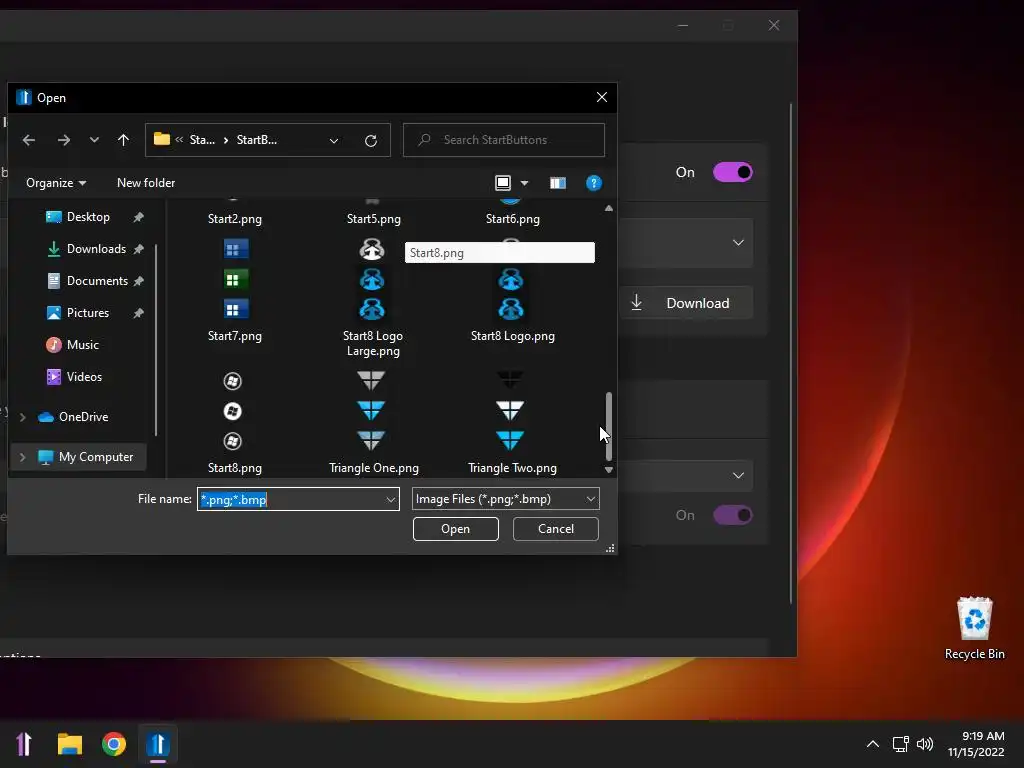Select Desktop in navigation pane
1024x768 pixels.
pos(88,217)
